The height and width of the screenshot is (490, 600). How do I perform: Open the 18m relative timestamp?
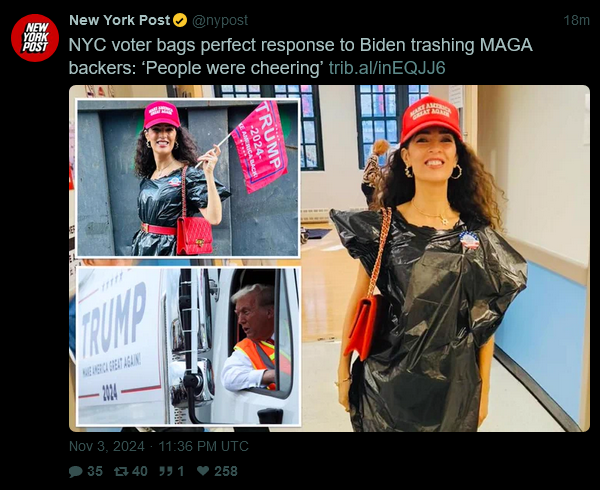(x=576, y=20)
